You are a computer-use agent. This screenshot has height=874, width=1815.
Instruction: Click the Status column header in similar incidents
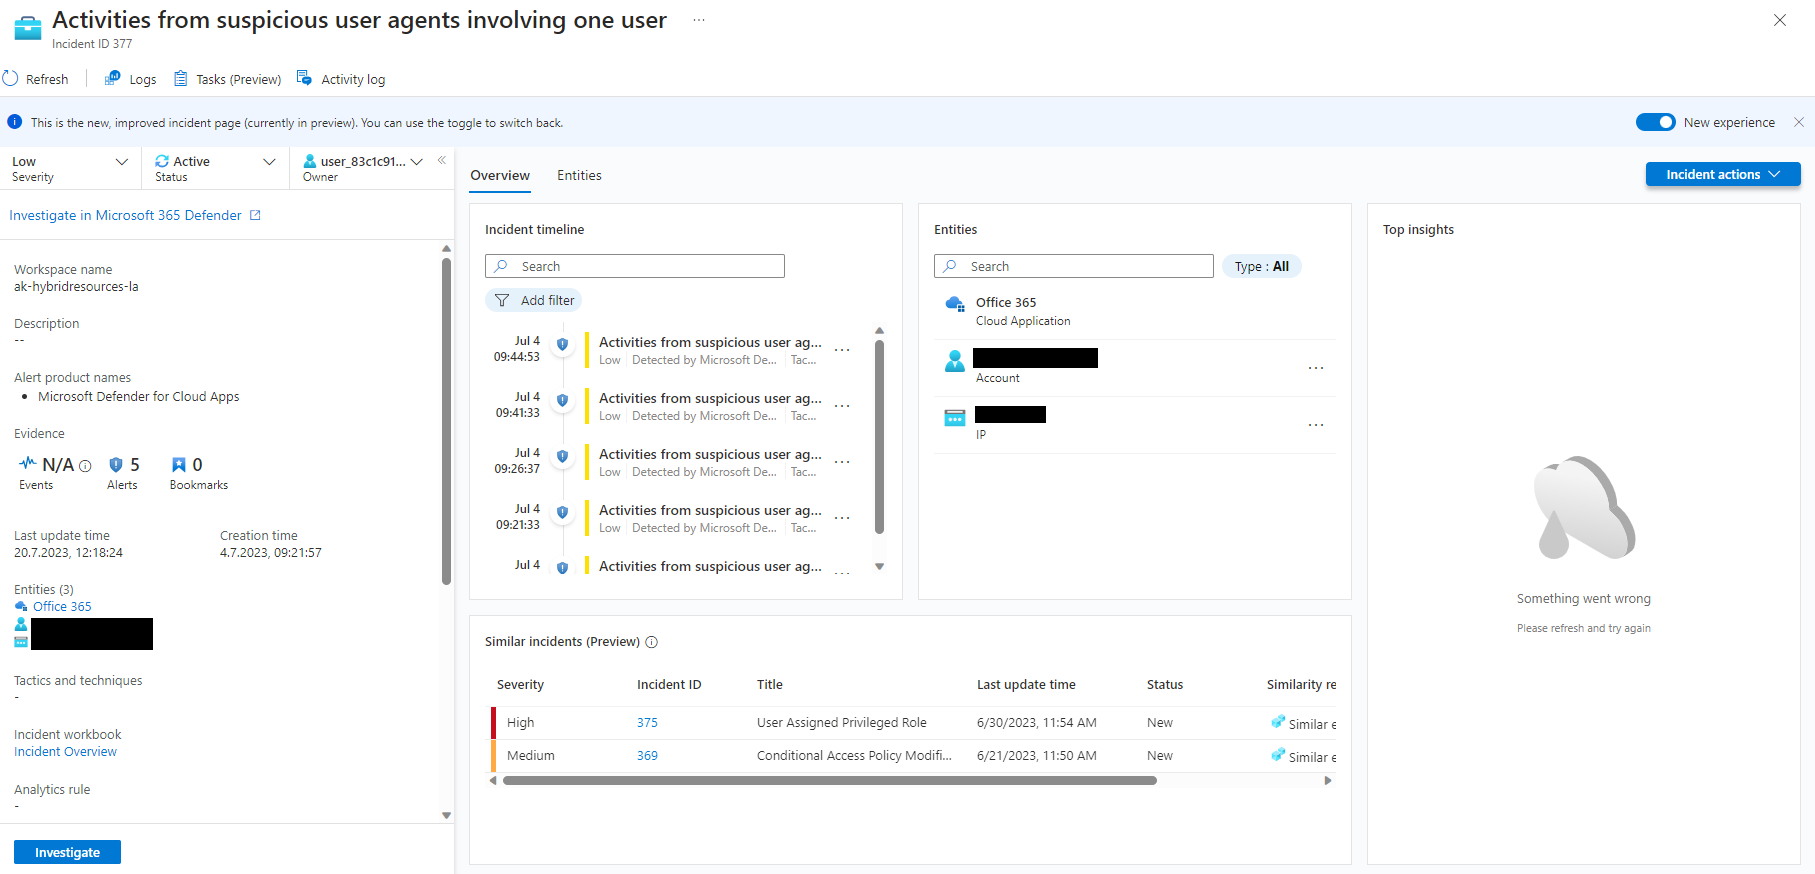click(x=1165, y=684)
